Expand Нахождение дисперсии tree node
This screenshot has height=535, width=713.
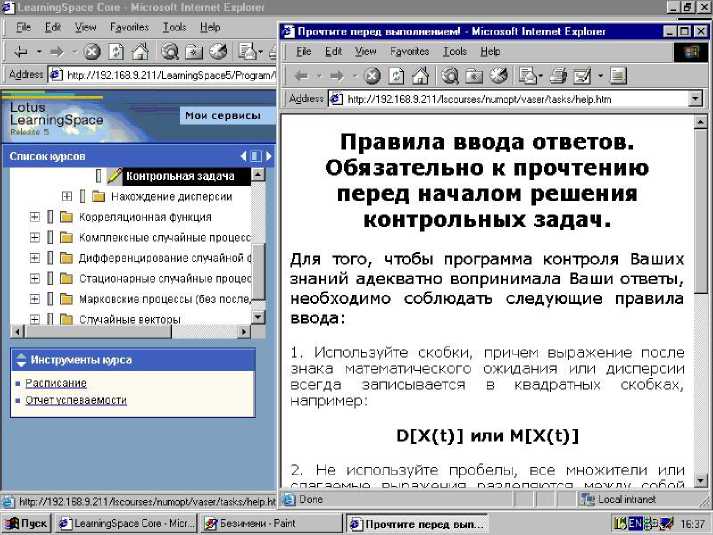[67, 196]
